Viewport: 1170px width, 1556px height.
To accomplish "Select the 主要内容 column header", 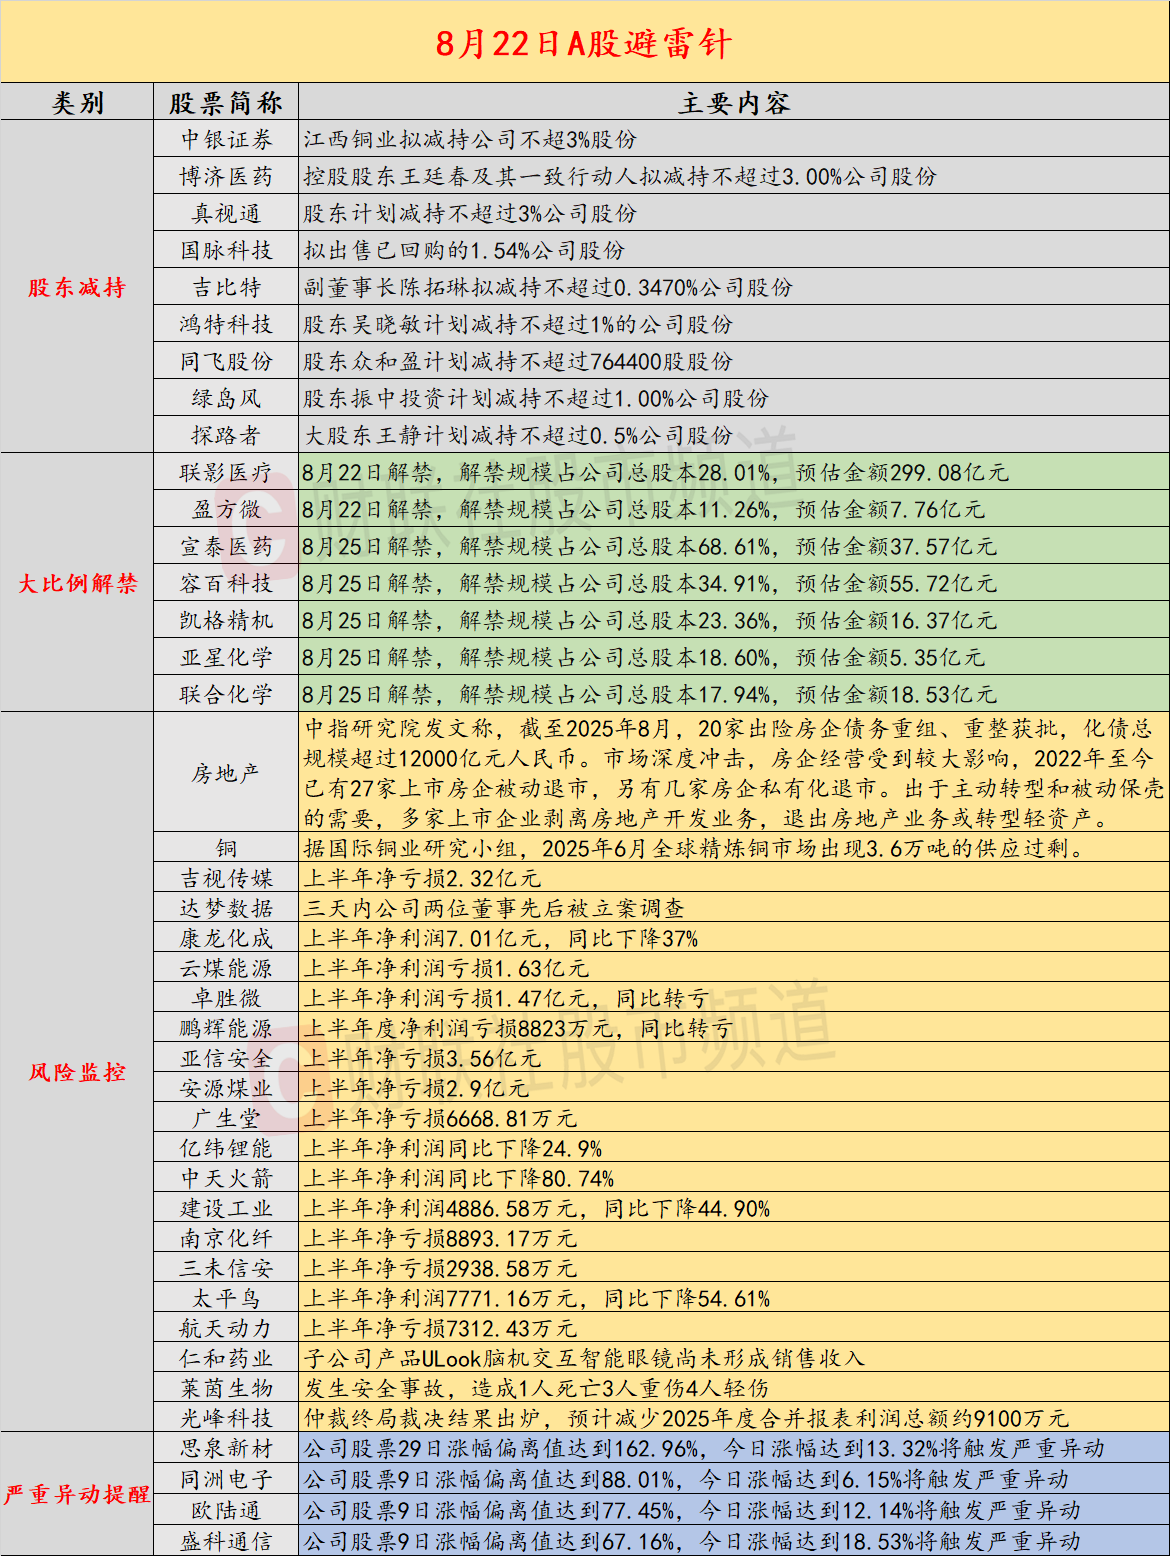I will tap(734, 102).
